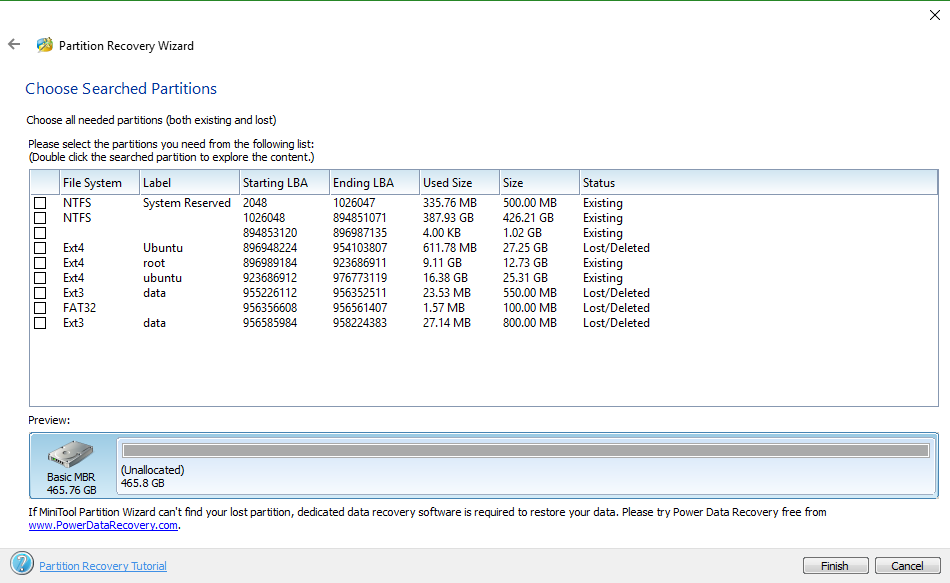Tick the Ext4 Ubuntu lost partition checkbox
The image size is (950, 583).
click(40, 248)
